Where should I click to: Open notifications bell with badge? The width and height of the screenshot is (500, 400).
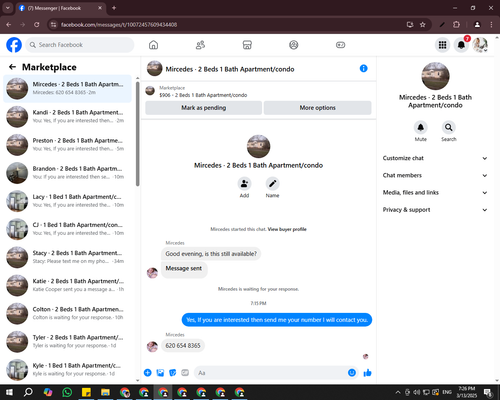[461, 45]
